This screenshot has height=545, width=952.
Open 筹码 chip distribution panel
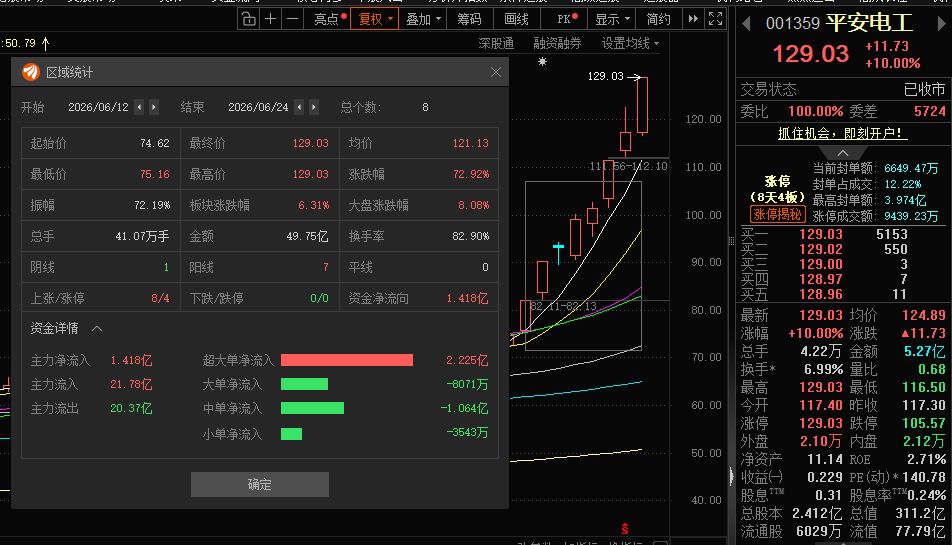(469, 19)
